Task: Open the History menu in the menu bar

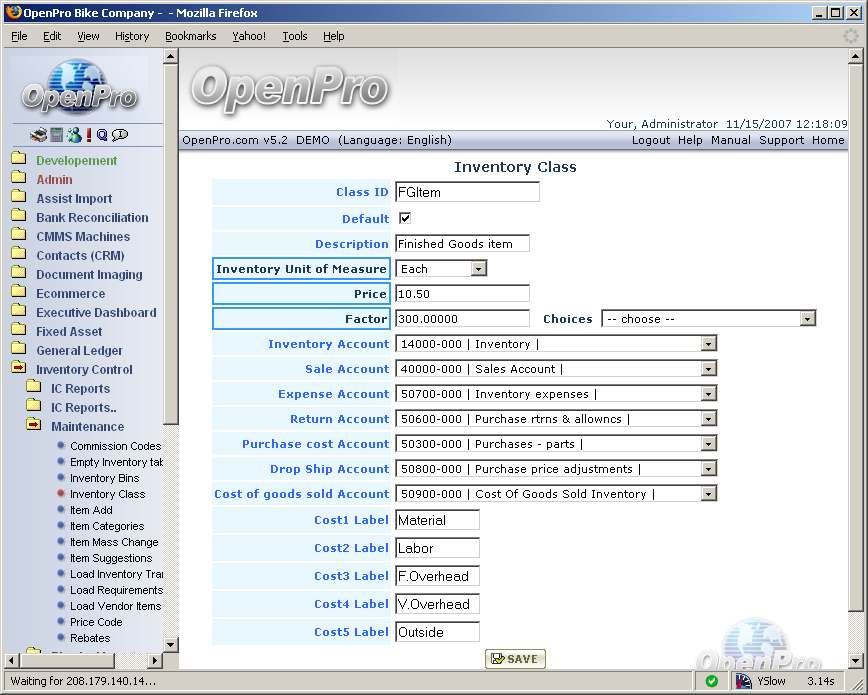Action: [132, 36]
